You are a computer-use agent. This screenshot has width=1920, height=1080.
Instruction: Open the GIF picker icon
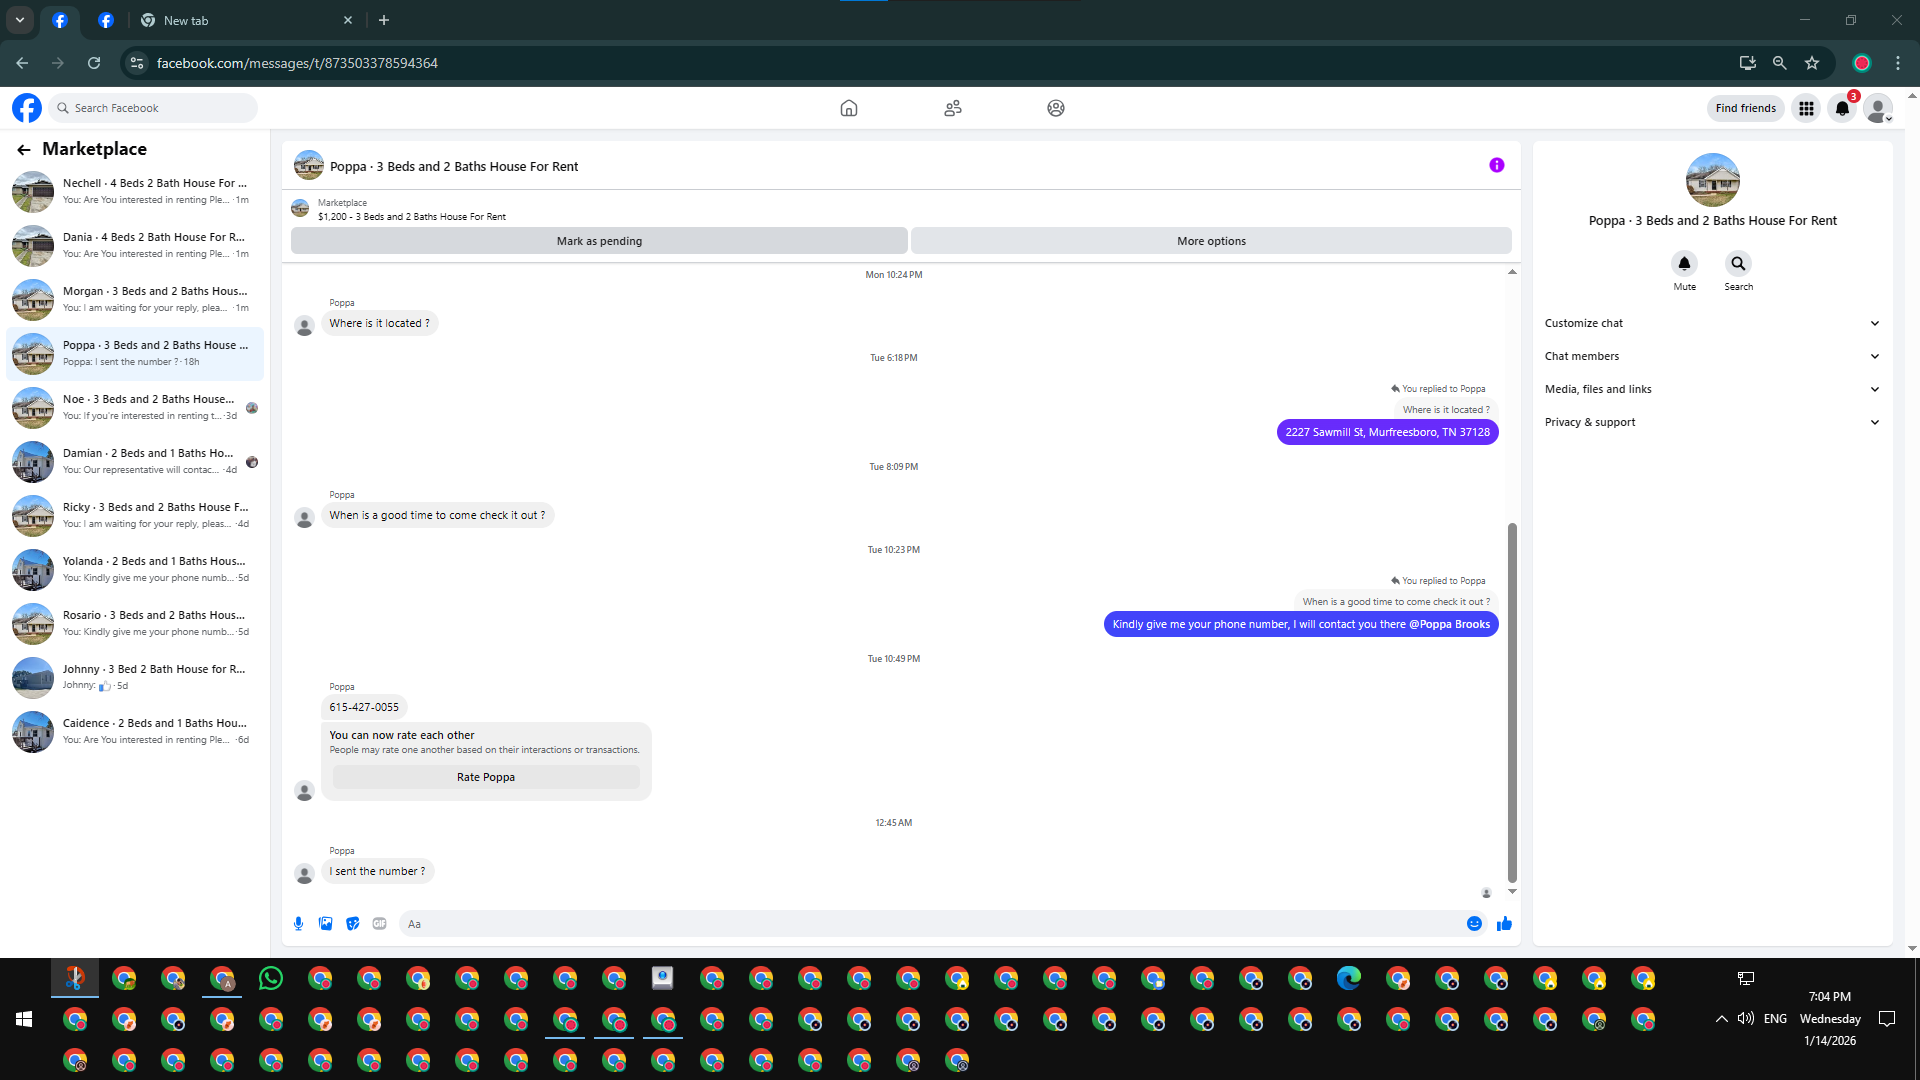tap(379, 924)
